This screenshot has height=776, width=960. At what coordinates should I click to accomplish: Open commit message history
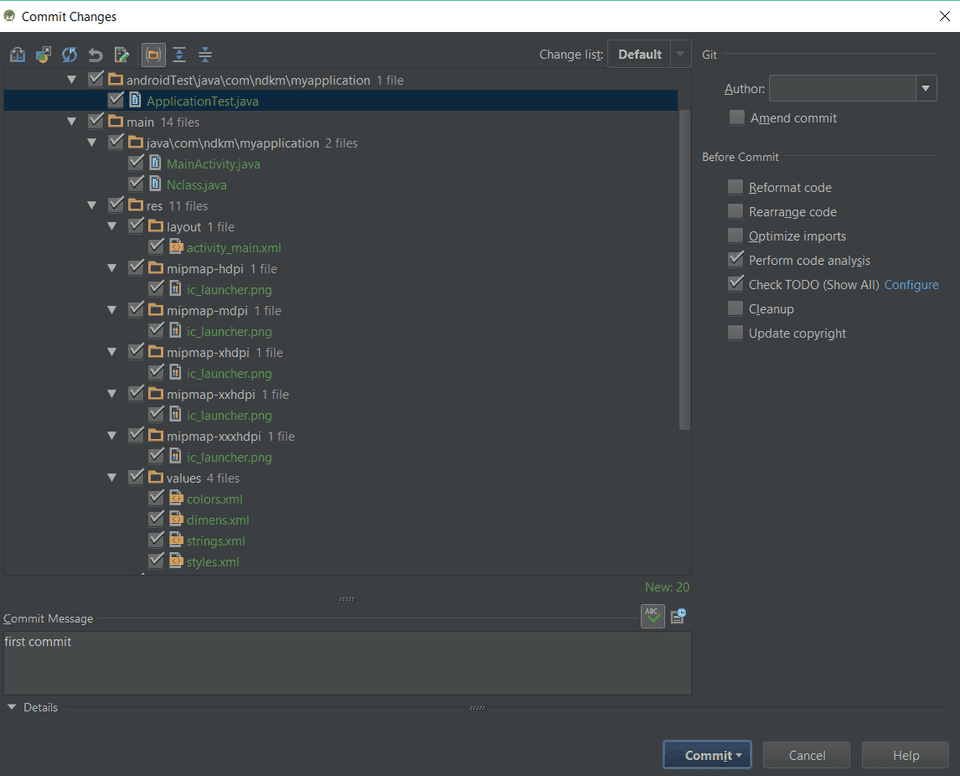676,616
